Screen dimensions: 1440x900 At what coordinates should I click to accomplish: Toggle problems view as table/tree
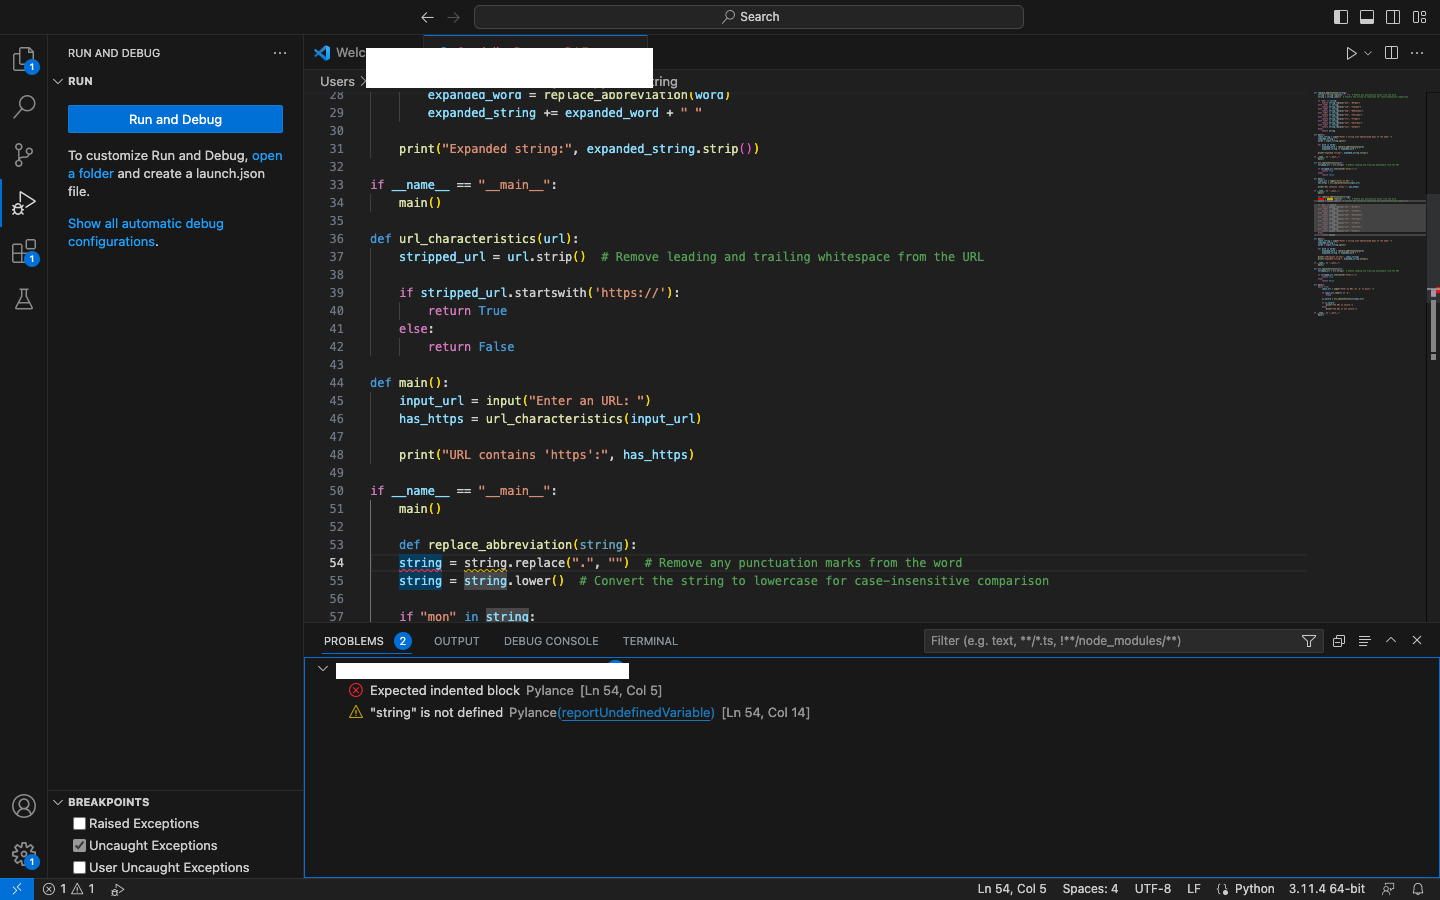(x=1365, y=641)
